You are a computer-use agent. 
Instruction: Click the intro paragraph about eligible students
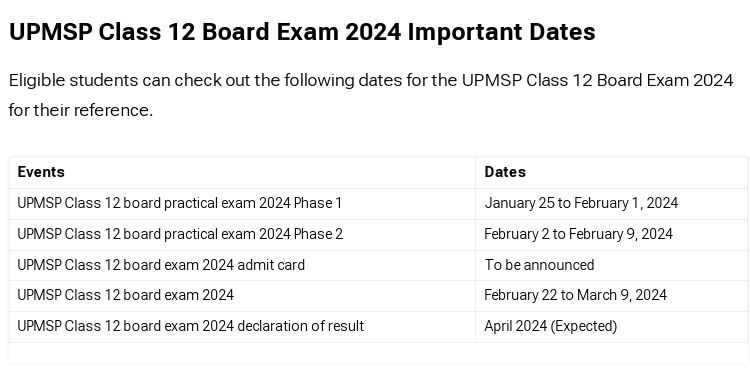point(371,95)
